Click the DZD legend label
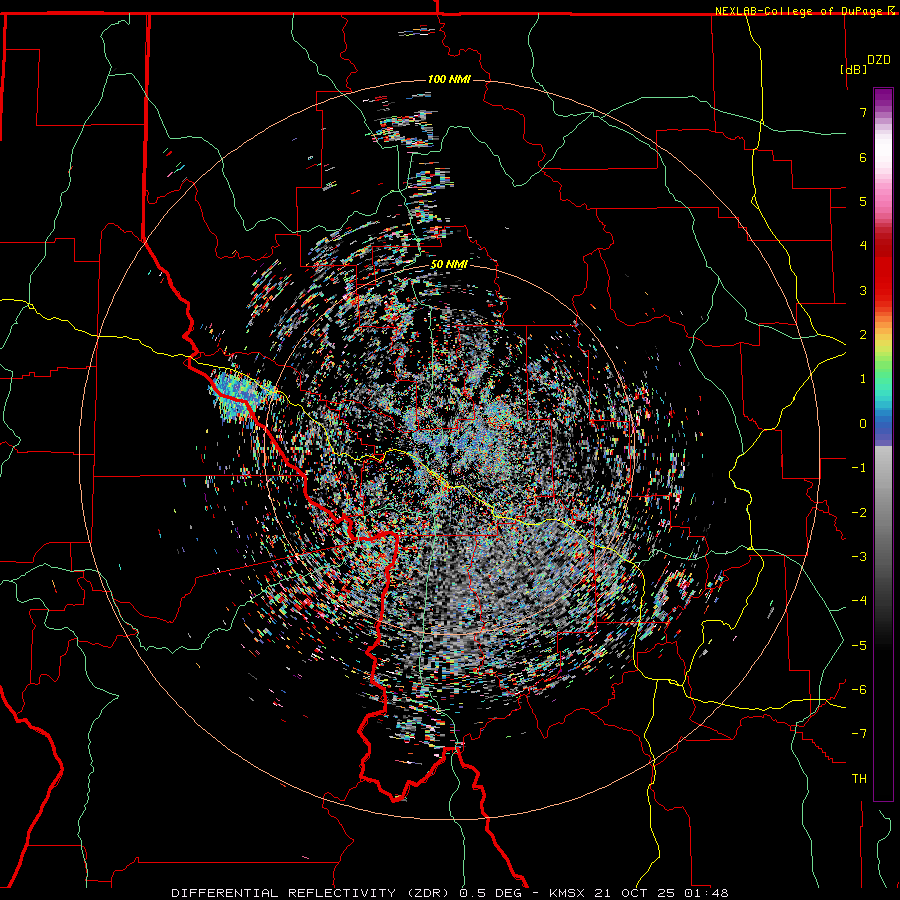This screenshot has height=900, width=900. (879, 60)
